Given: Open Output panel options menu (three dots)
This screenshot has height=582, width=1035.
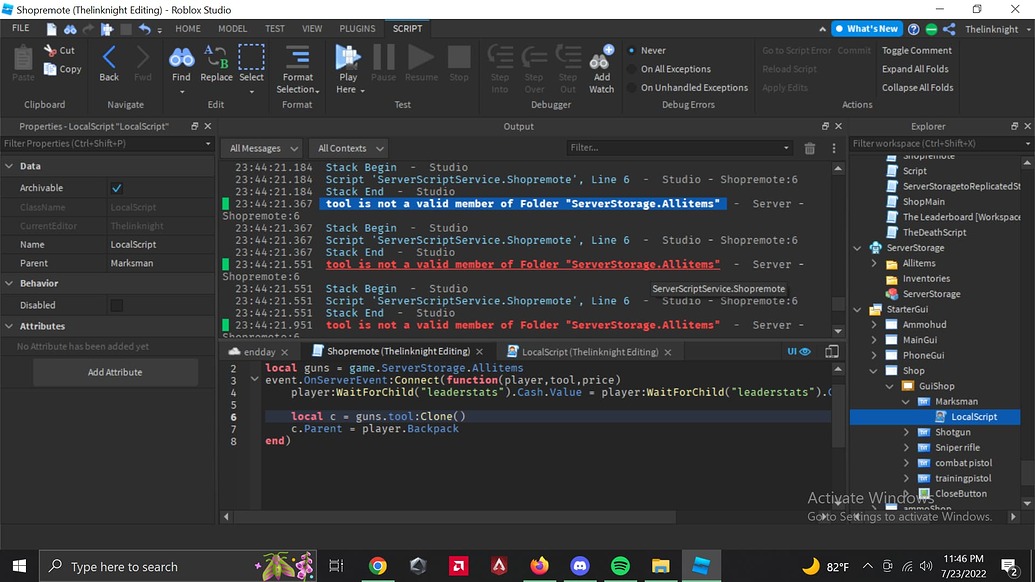Looking at the screenshot, I should (x=834, y=148).
